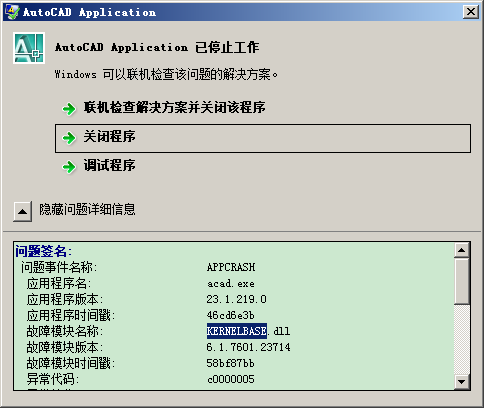Click the module version 6.1.7601.23714
This screenshot has width=484, height=408.
pos(248,347)
